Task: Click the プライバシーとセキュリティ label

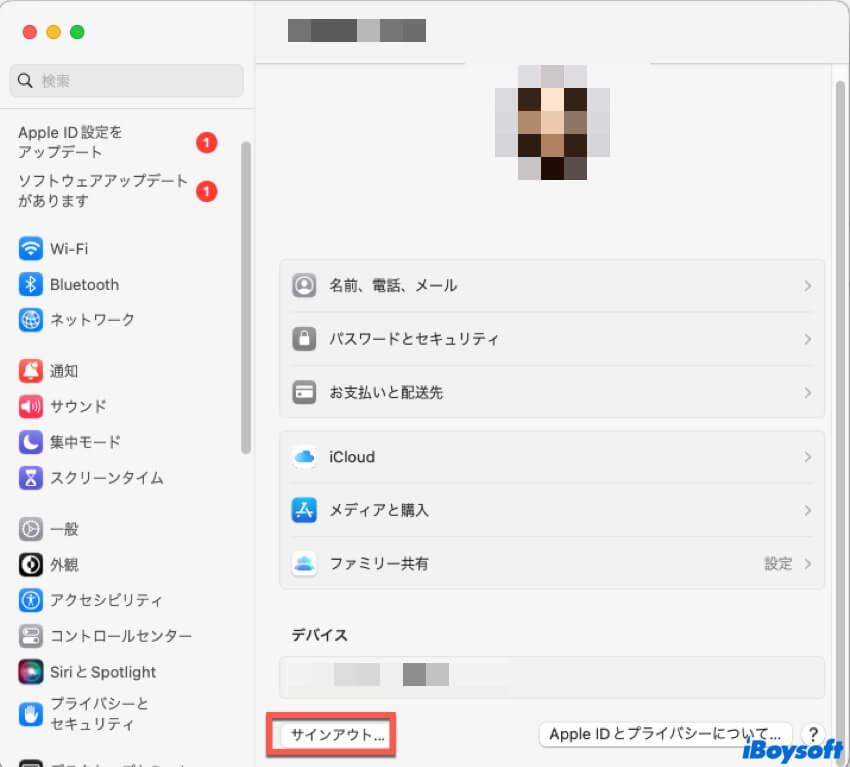Action: point(99,714)
